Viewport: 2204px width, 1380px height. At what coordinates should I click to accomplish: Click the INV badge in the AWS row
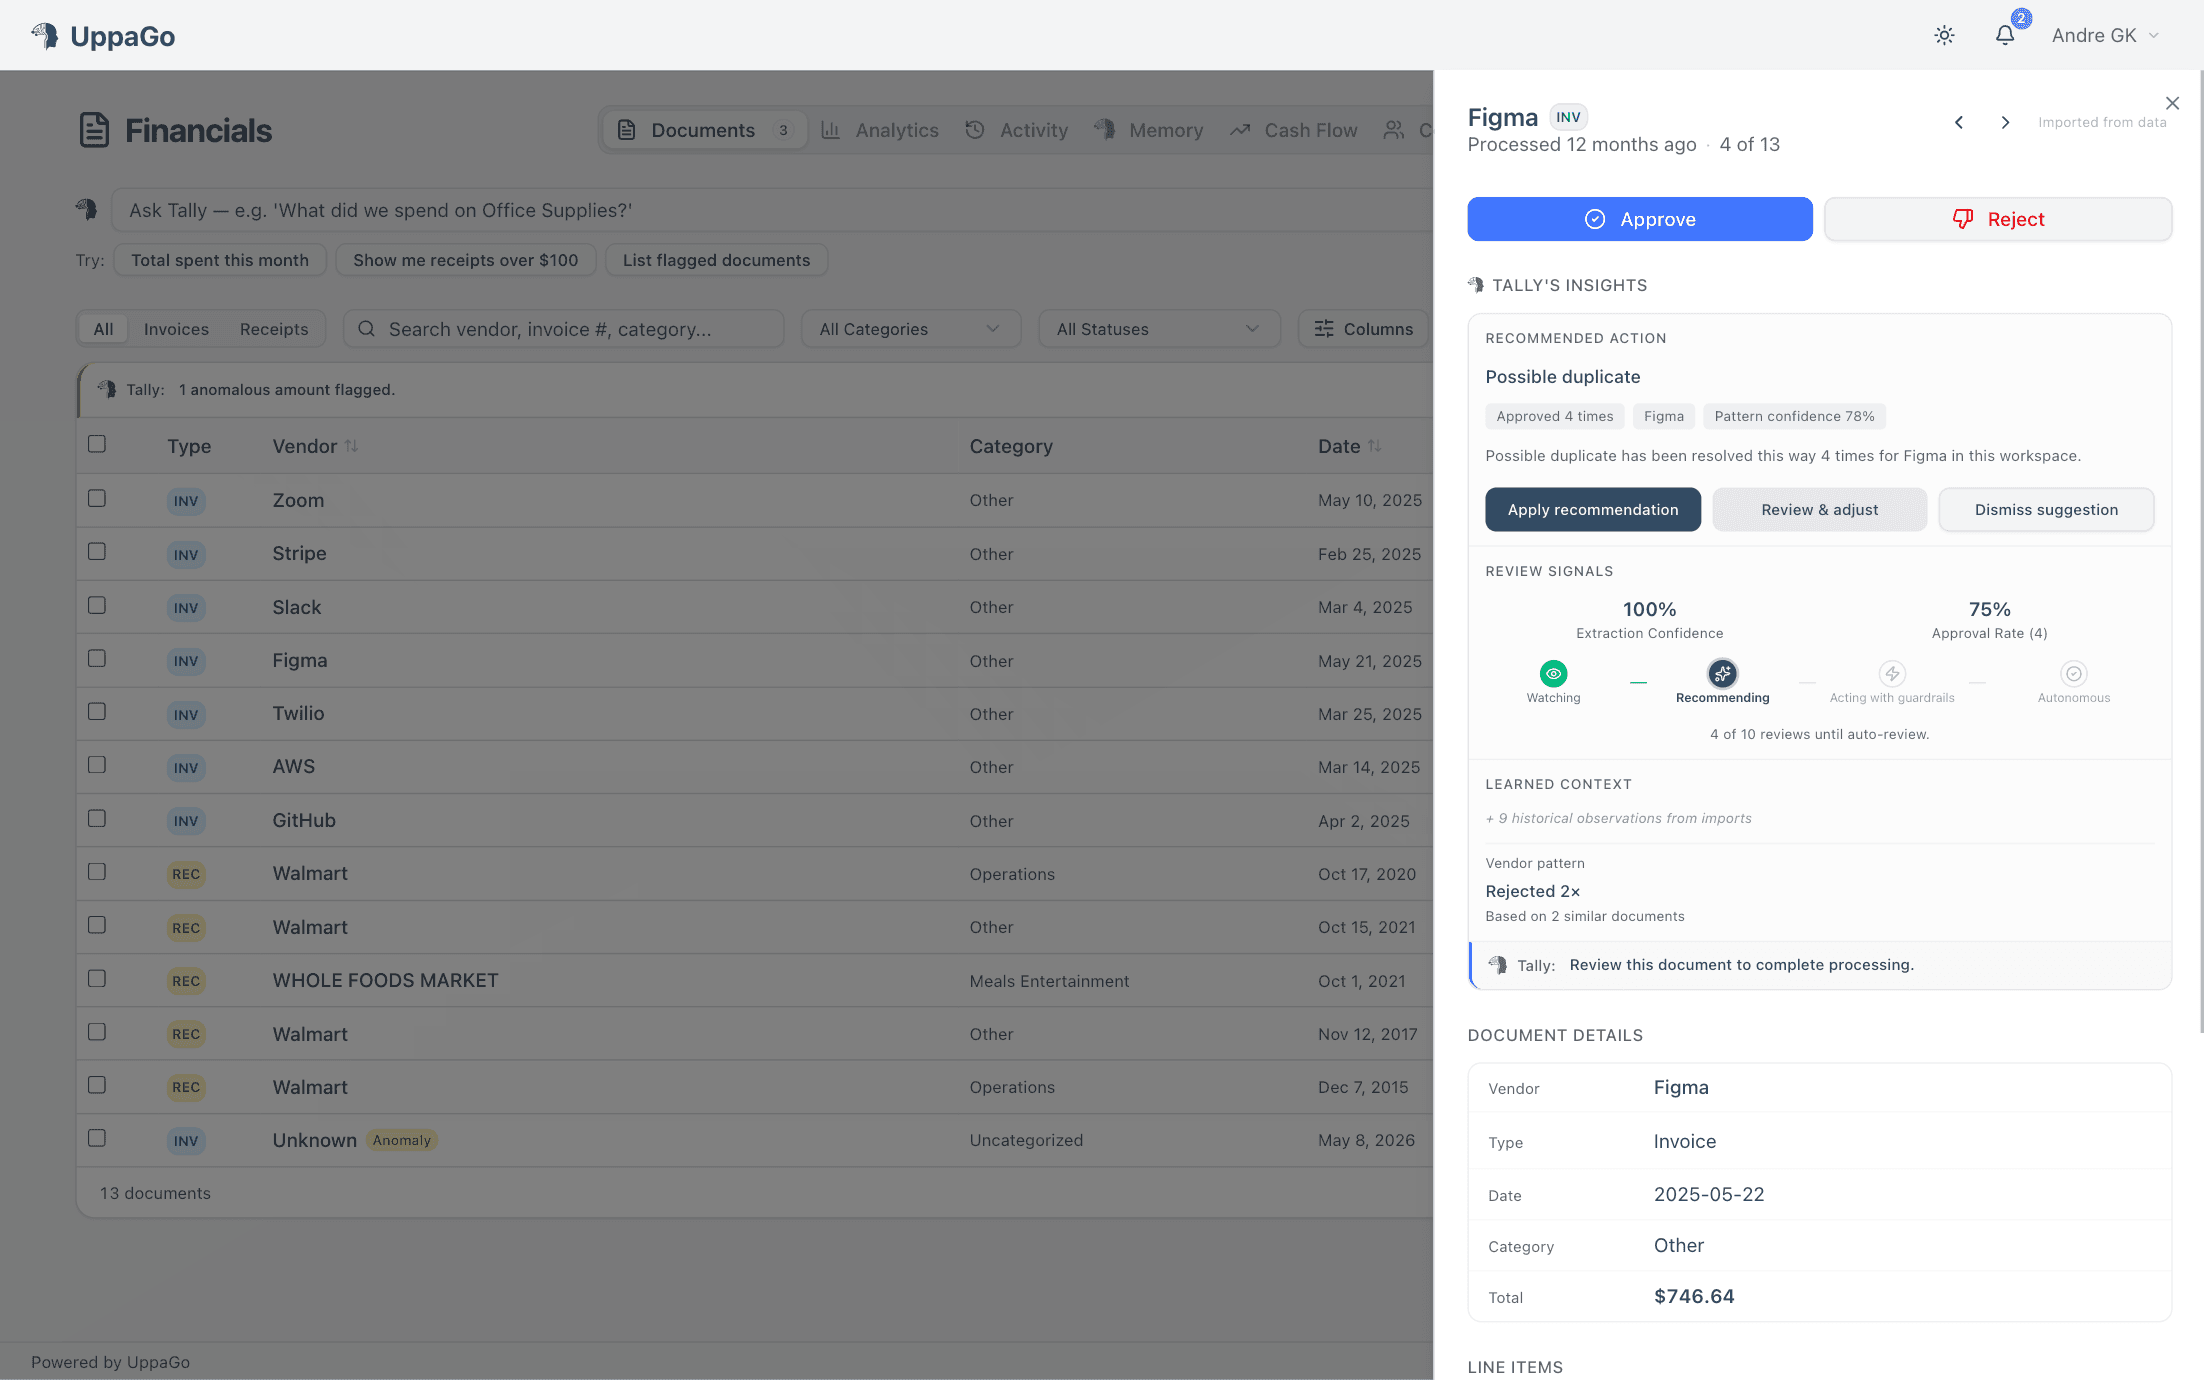[186, 768]
